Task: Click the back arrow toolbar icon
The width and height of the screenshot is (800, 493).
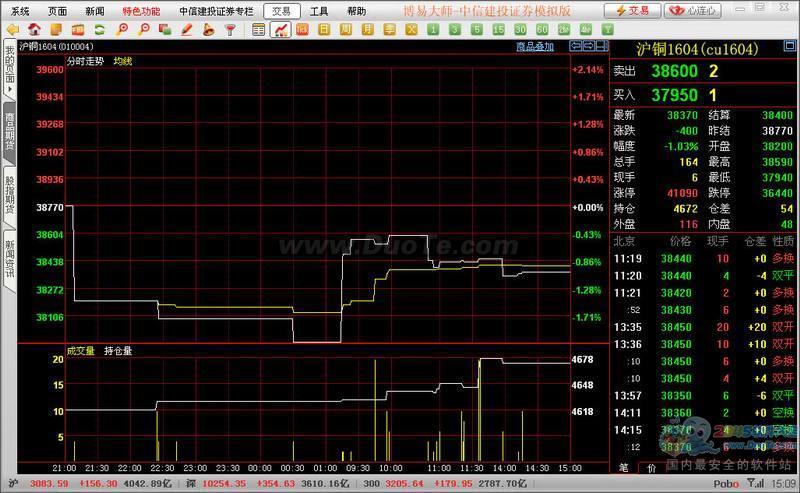Action: click(12, 29)
